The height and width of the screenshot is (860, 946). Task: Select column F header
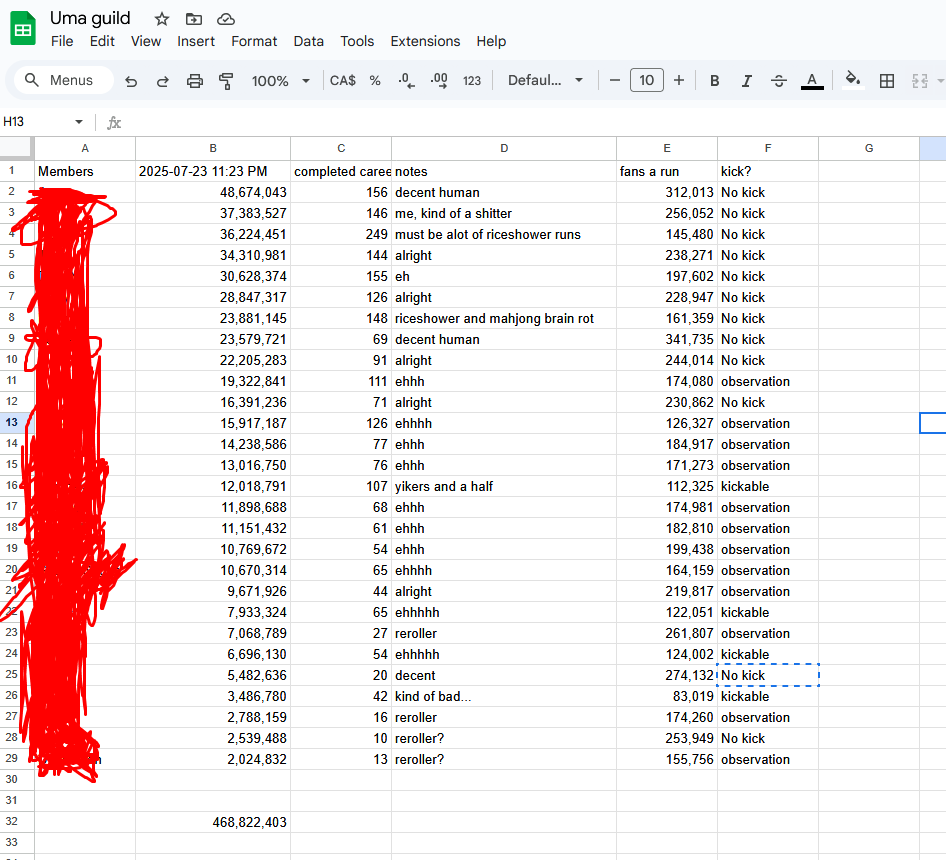[768, 148]
